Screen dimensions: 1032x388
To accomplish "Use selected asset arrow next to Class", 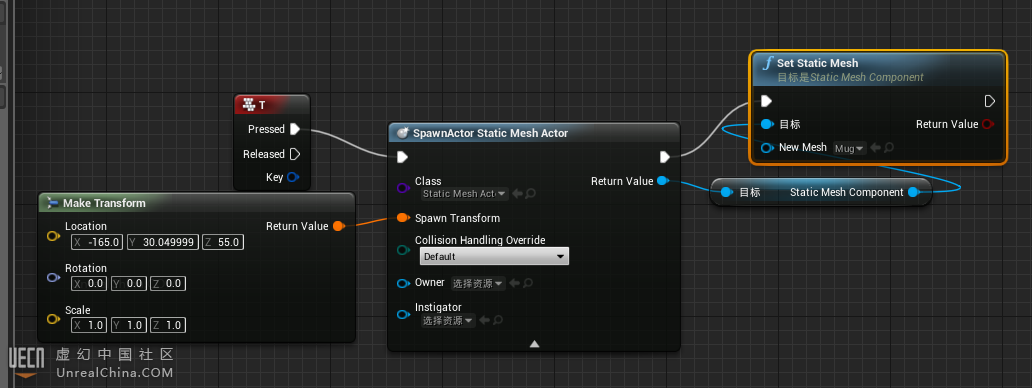I will (518, 193).
